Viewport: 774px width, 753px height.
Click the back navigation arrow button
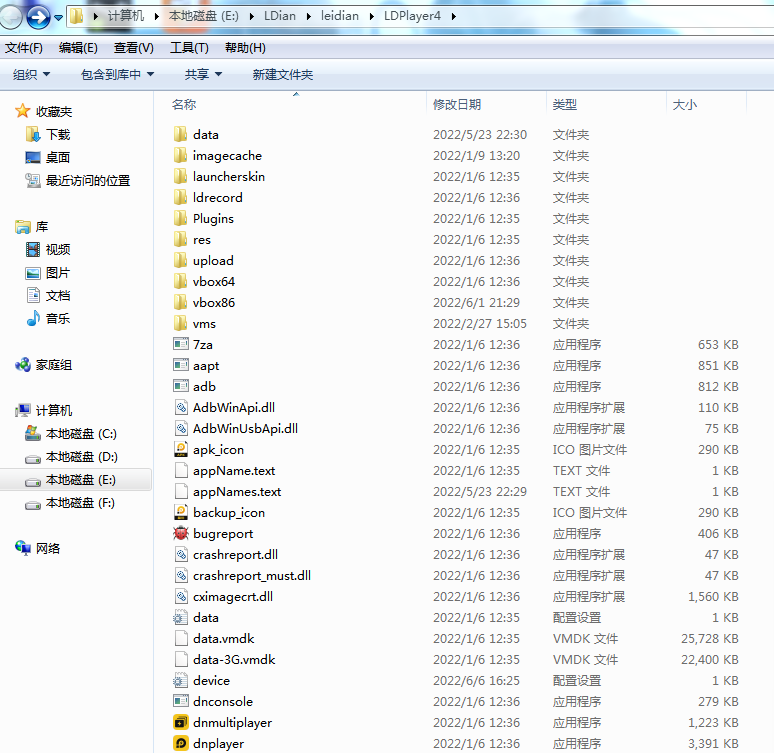click(12, 16)
